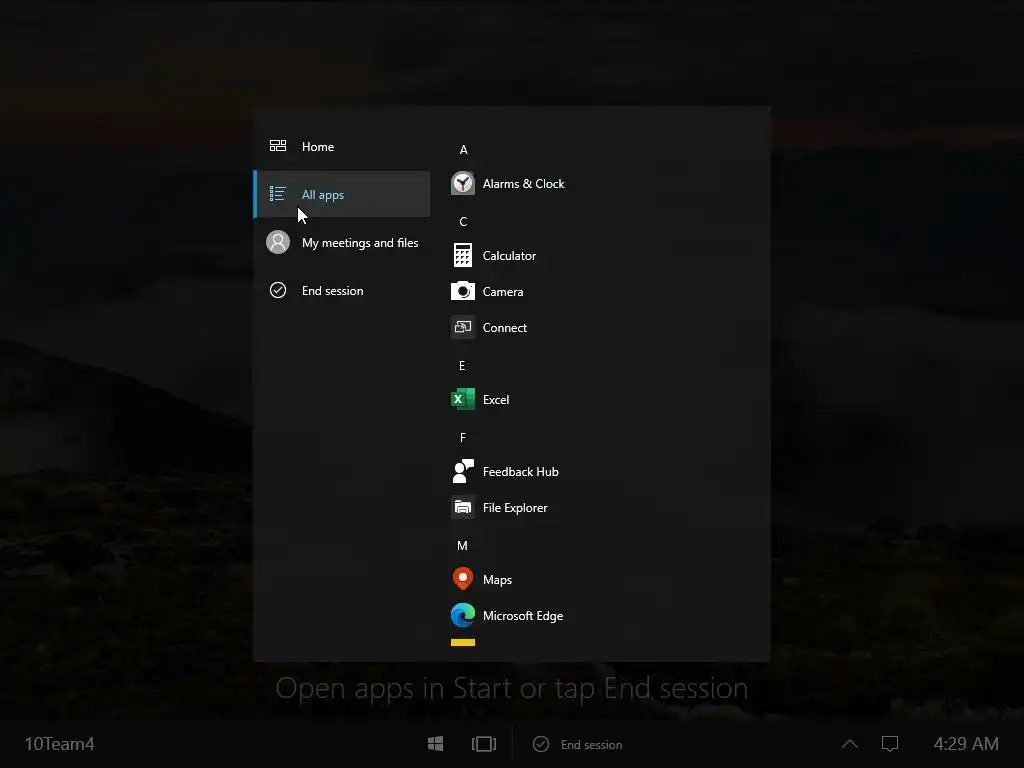Choose End session in Start menu
Viewport: 1024px width, 768px height.
342,291
